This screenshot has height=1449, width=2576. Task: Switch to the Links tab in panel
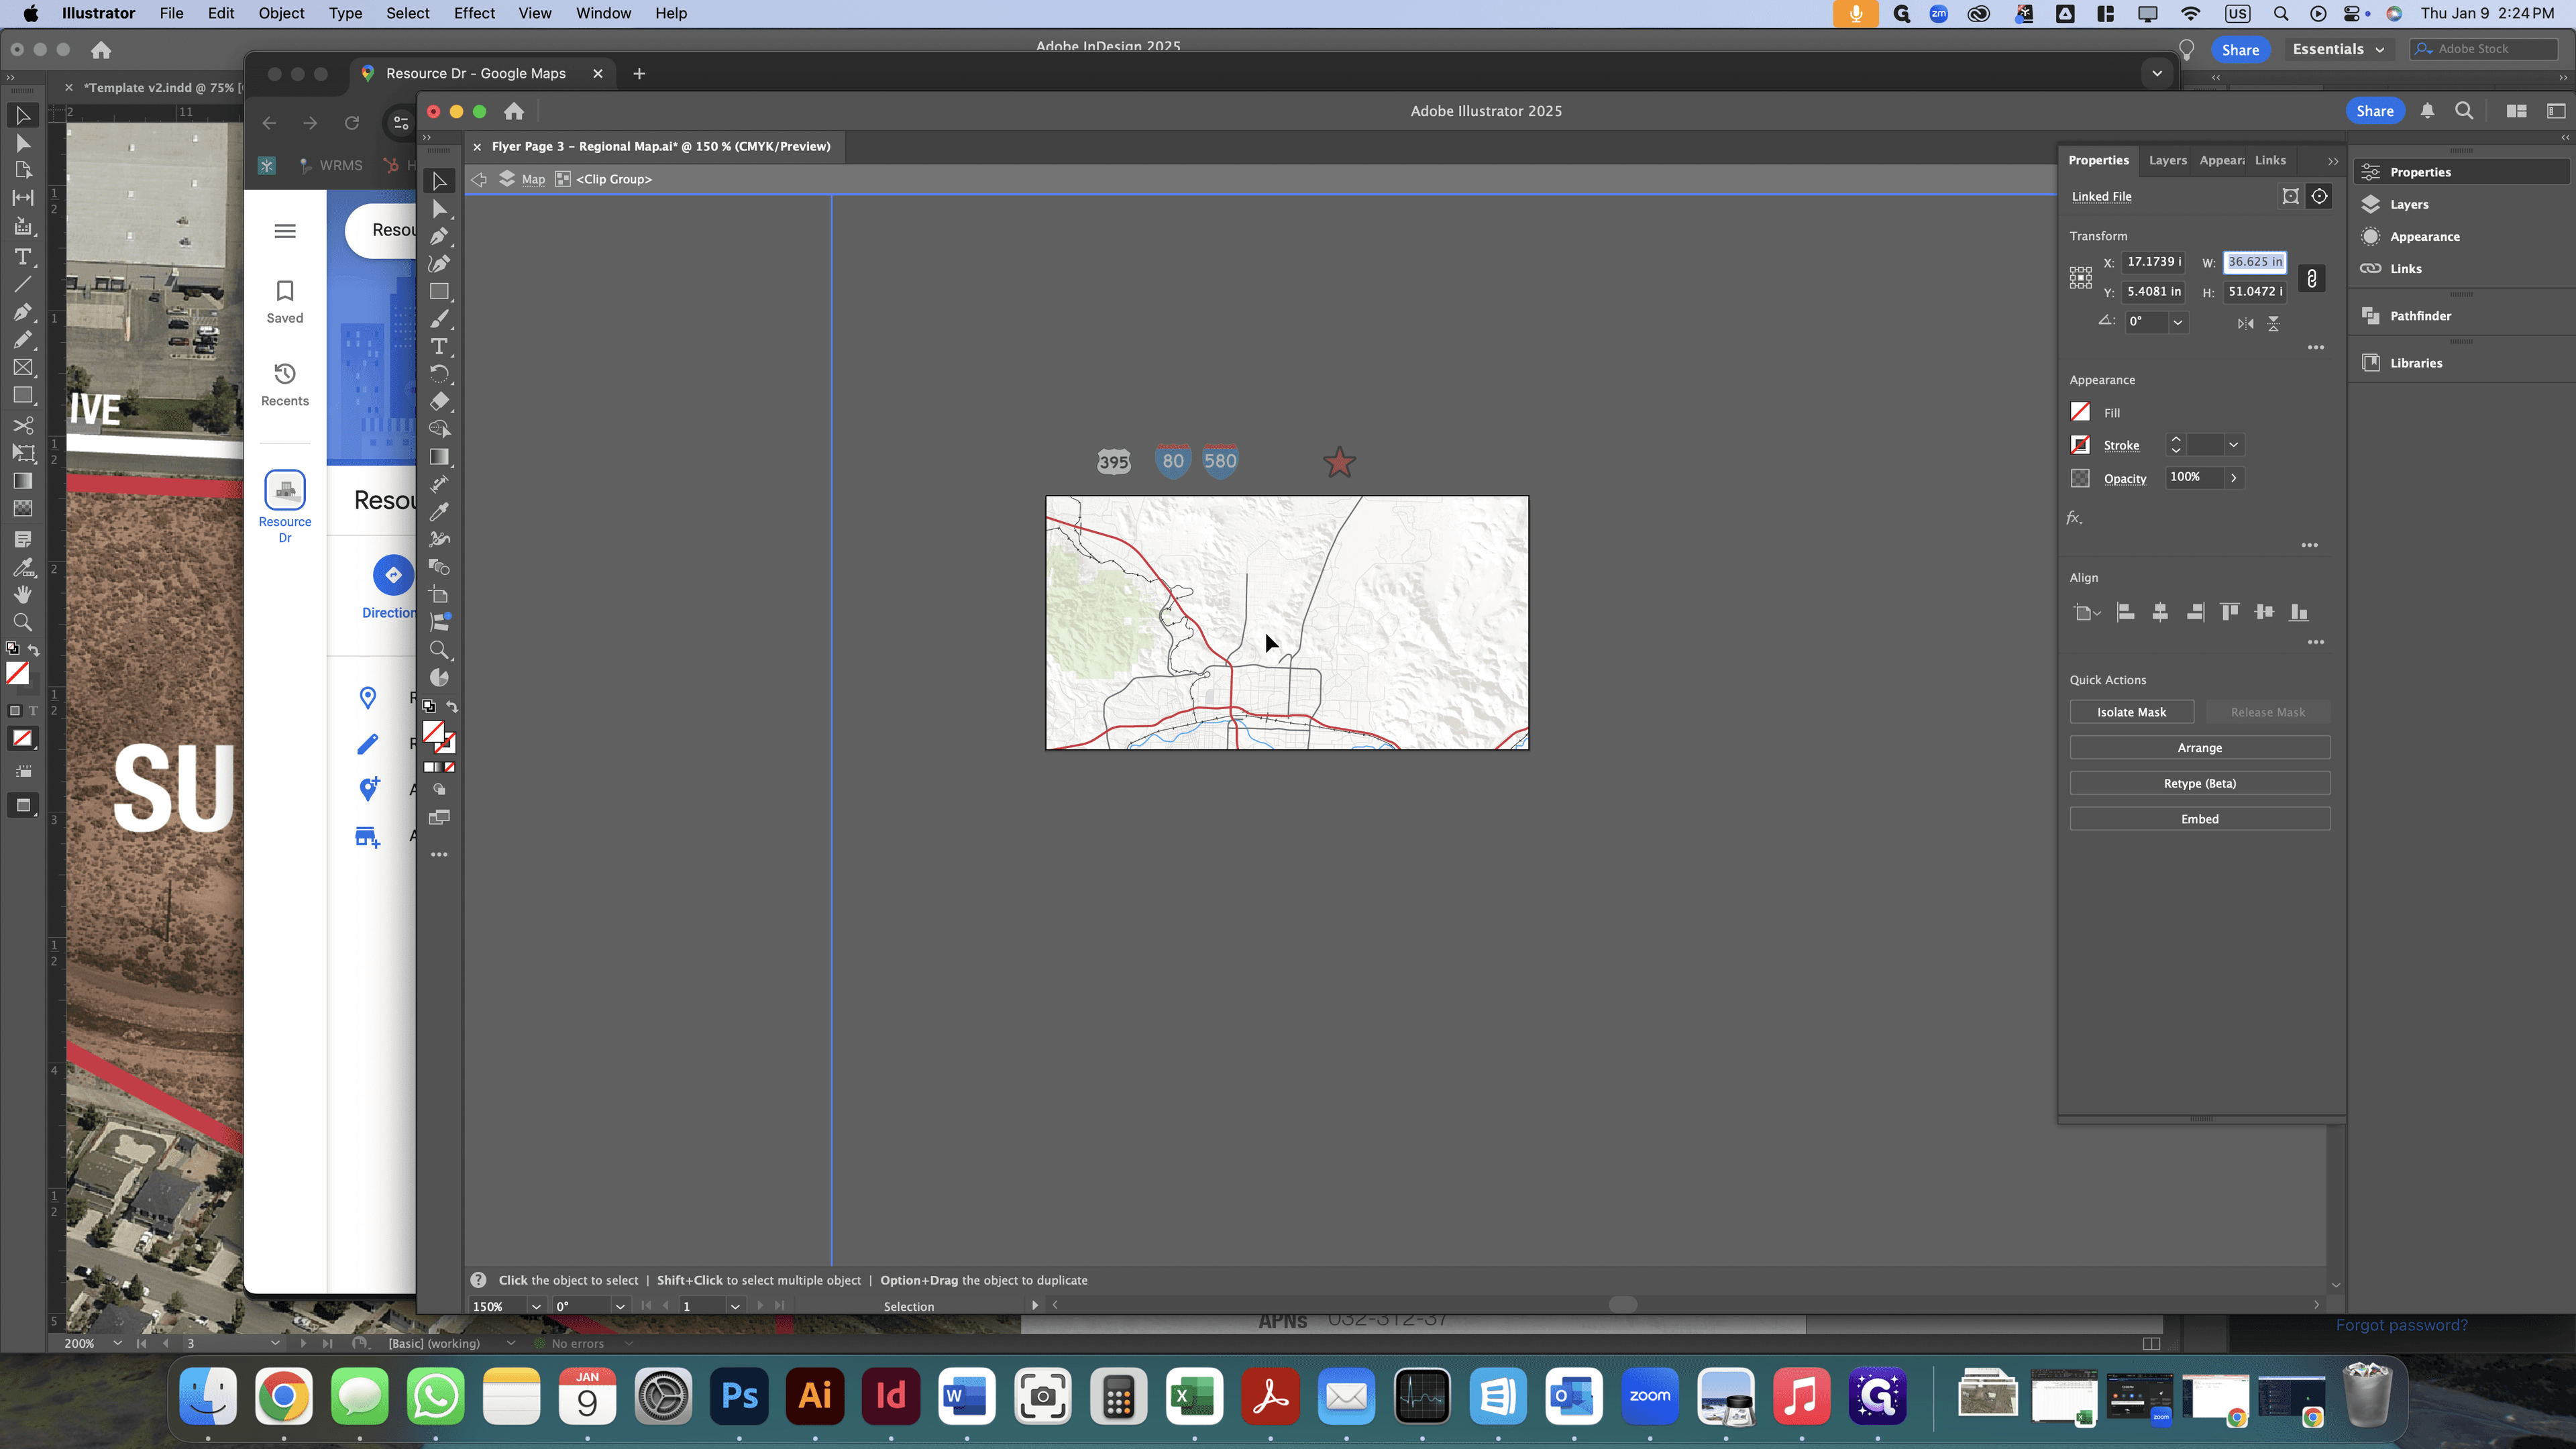pyautogui.click(x=2270, y=160)
